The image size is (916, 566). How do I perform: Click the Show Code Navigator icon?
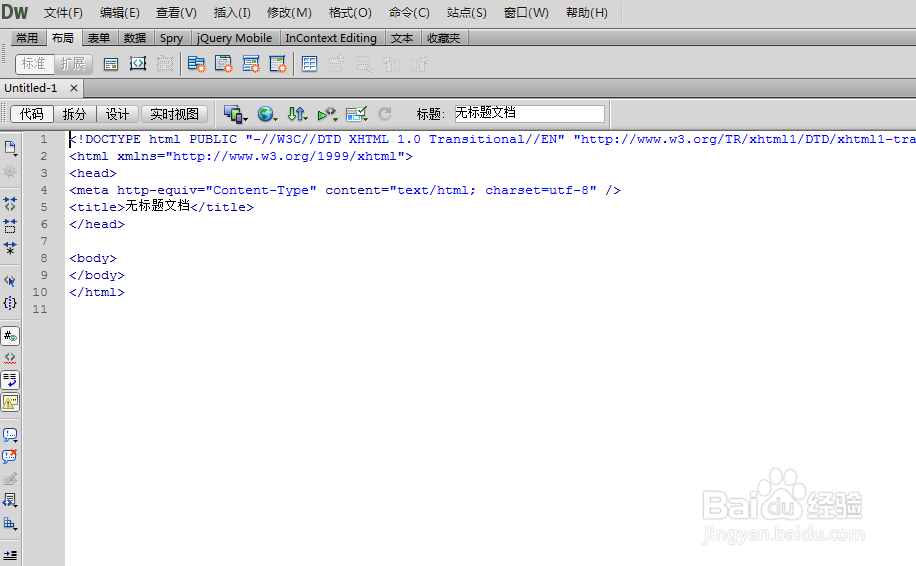coord(10,171)
